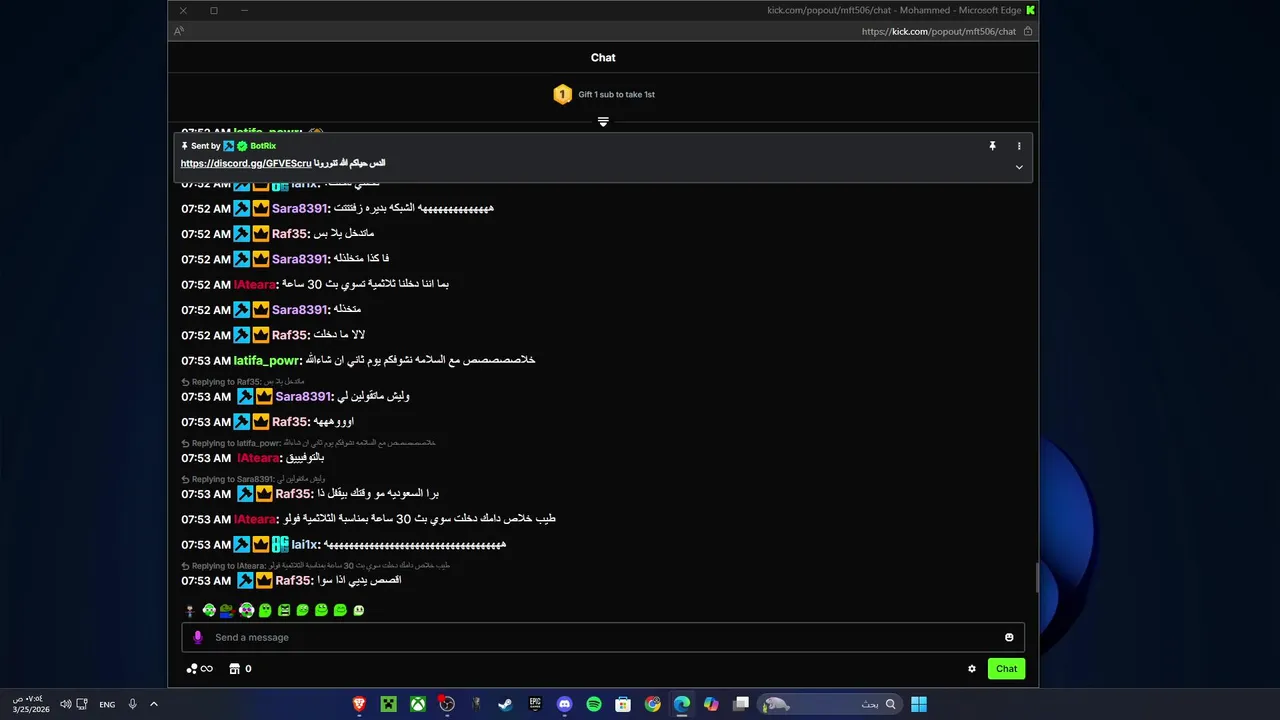Insert the small person figure emote
Viewport: 1280px width, 720px height.
pyautogui.click(x=190, y=610)
